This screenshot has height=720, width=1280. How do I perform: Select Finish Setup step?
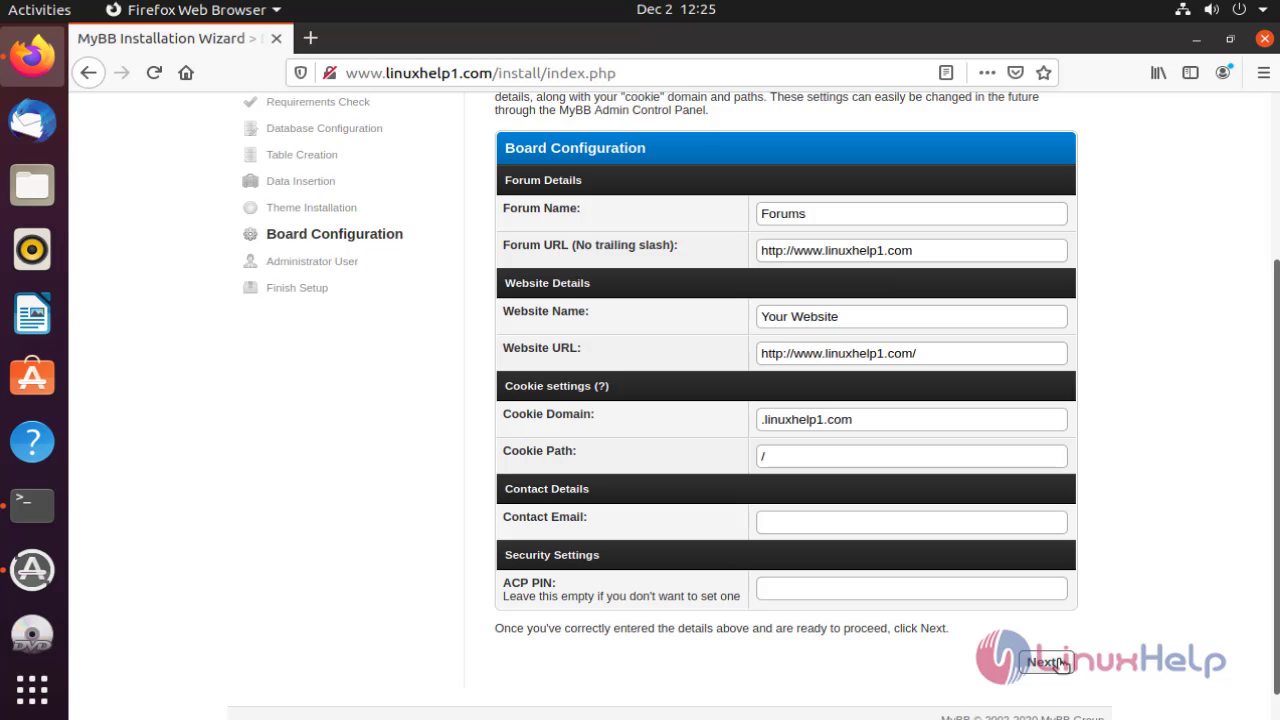(296, 288)
